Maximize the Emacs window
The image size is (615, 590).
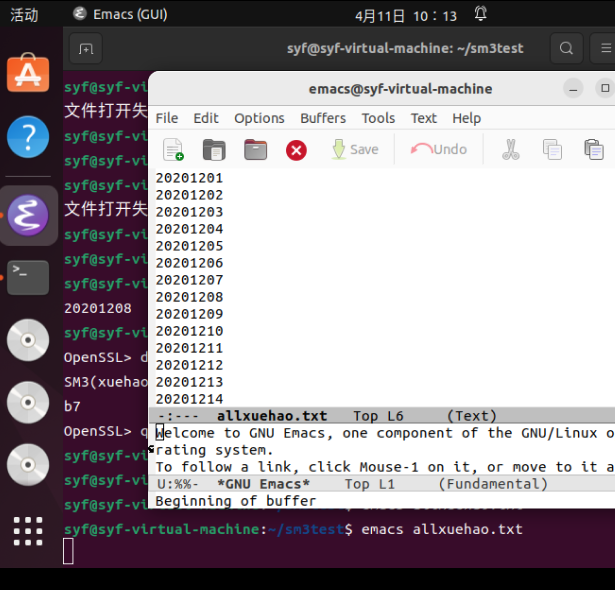tap(605, 88)
